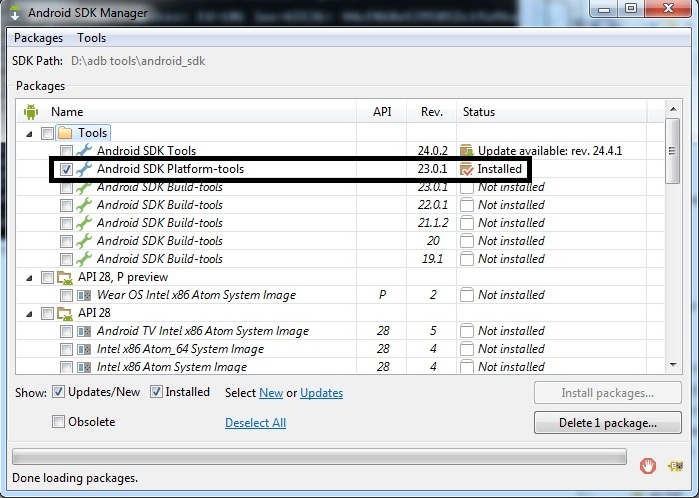Click the not installed status icon for Android TV image
Screen dimensions: 699x498
(x=467, y=331)
